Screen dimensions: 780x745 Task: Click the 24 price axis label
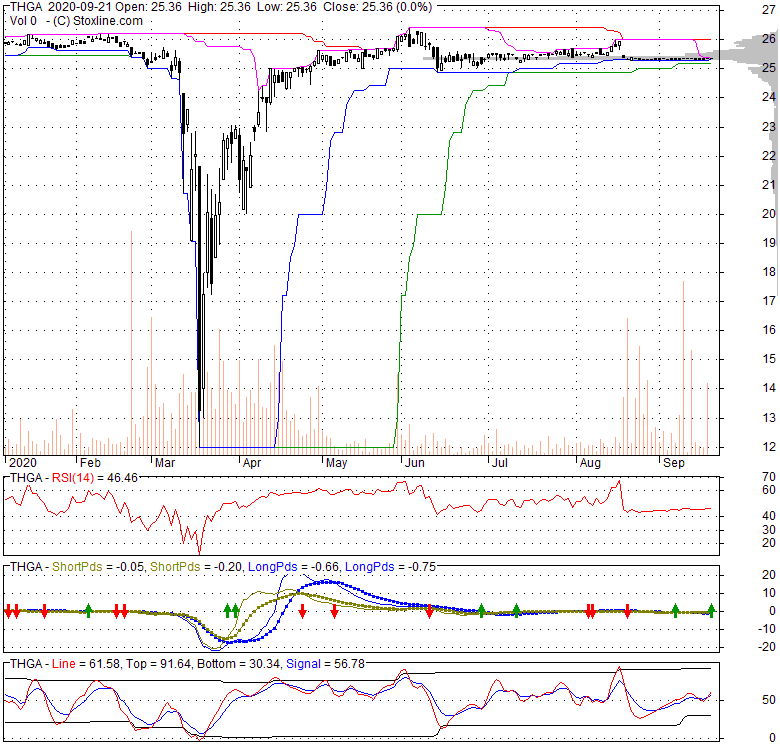[x=769, y=97]
